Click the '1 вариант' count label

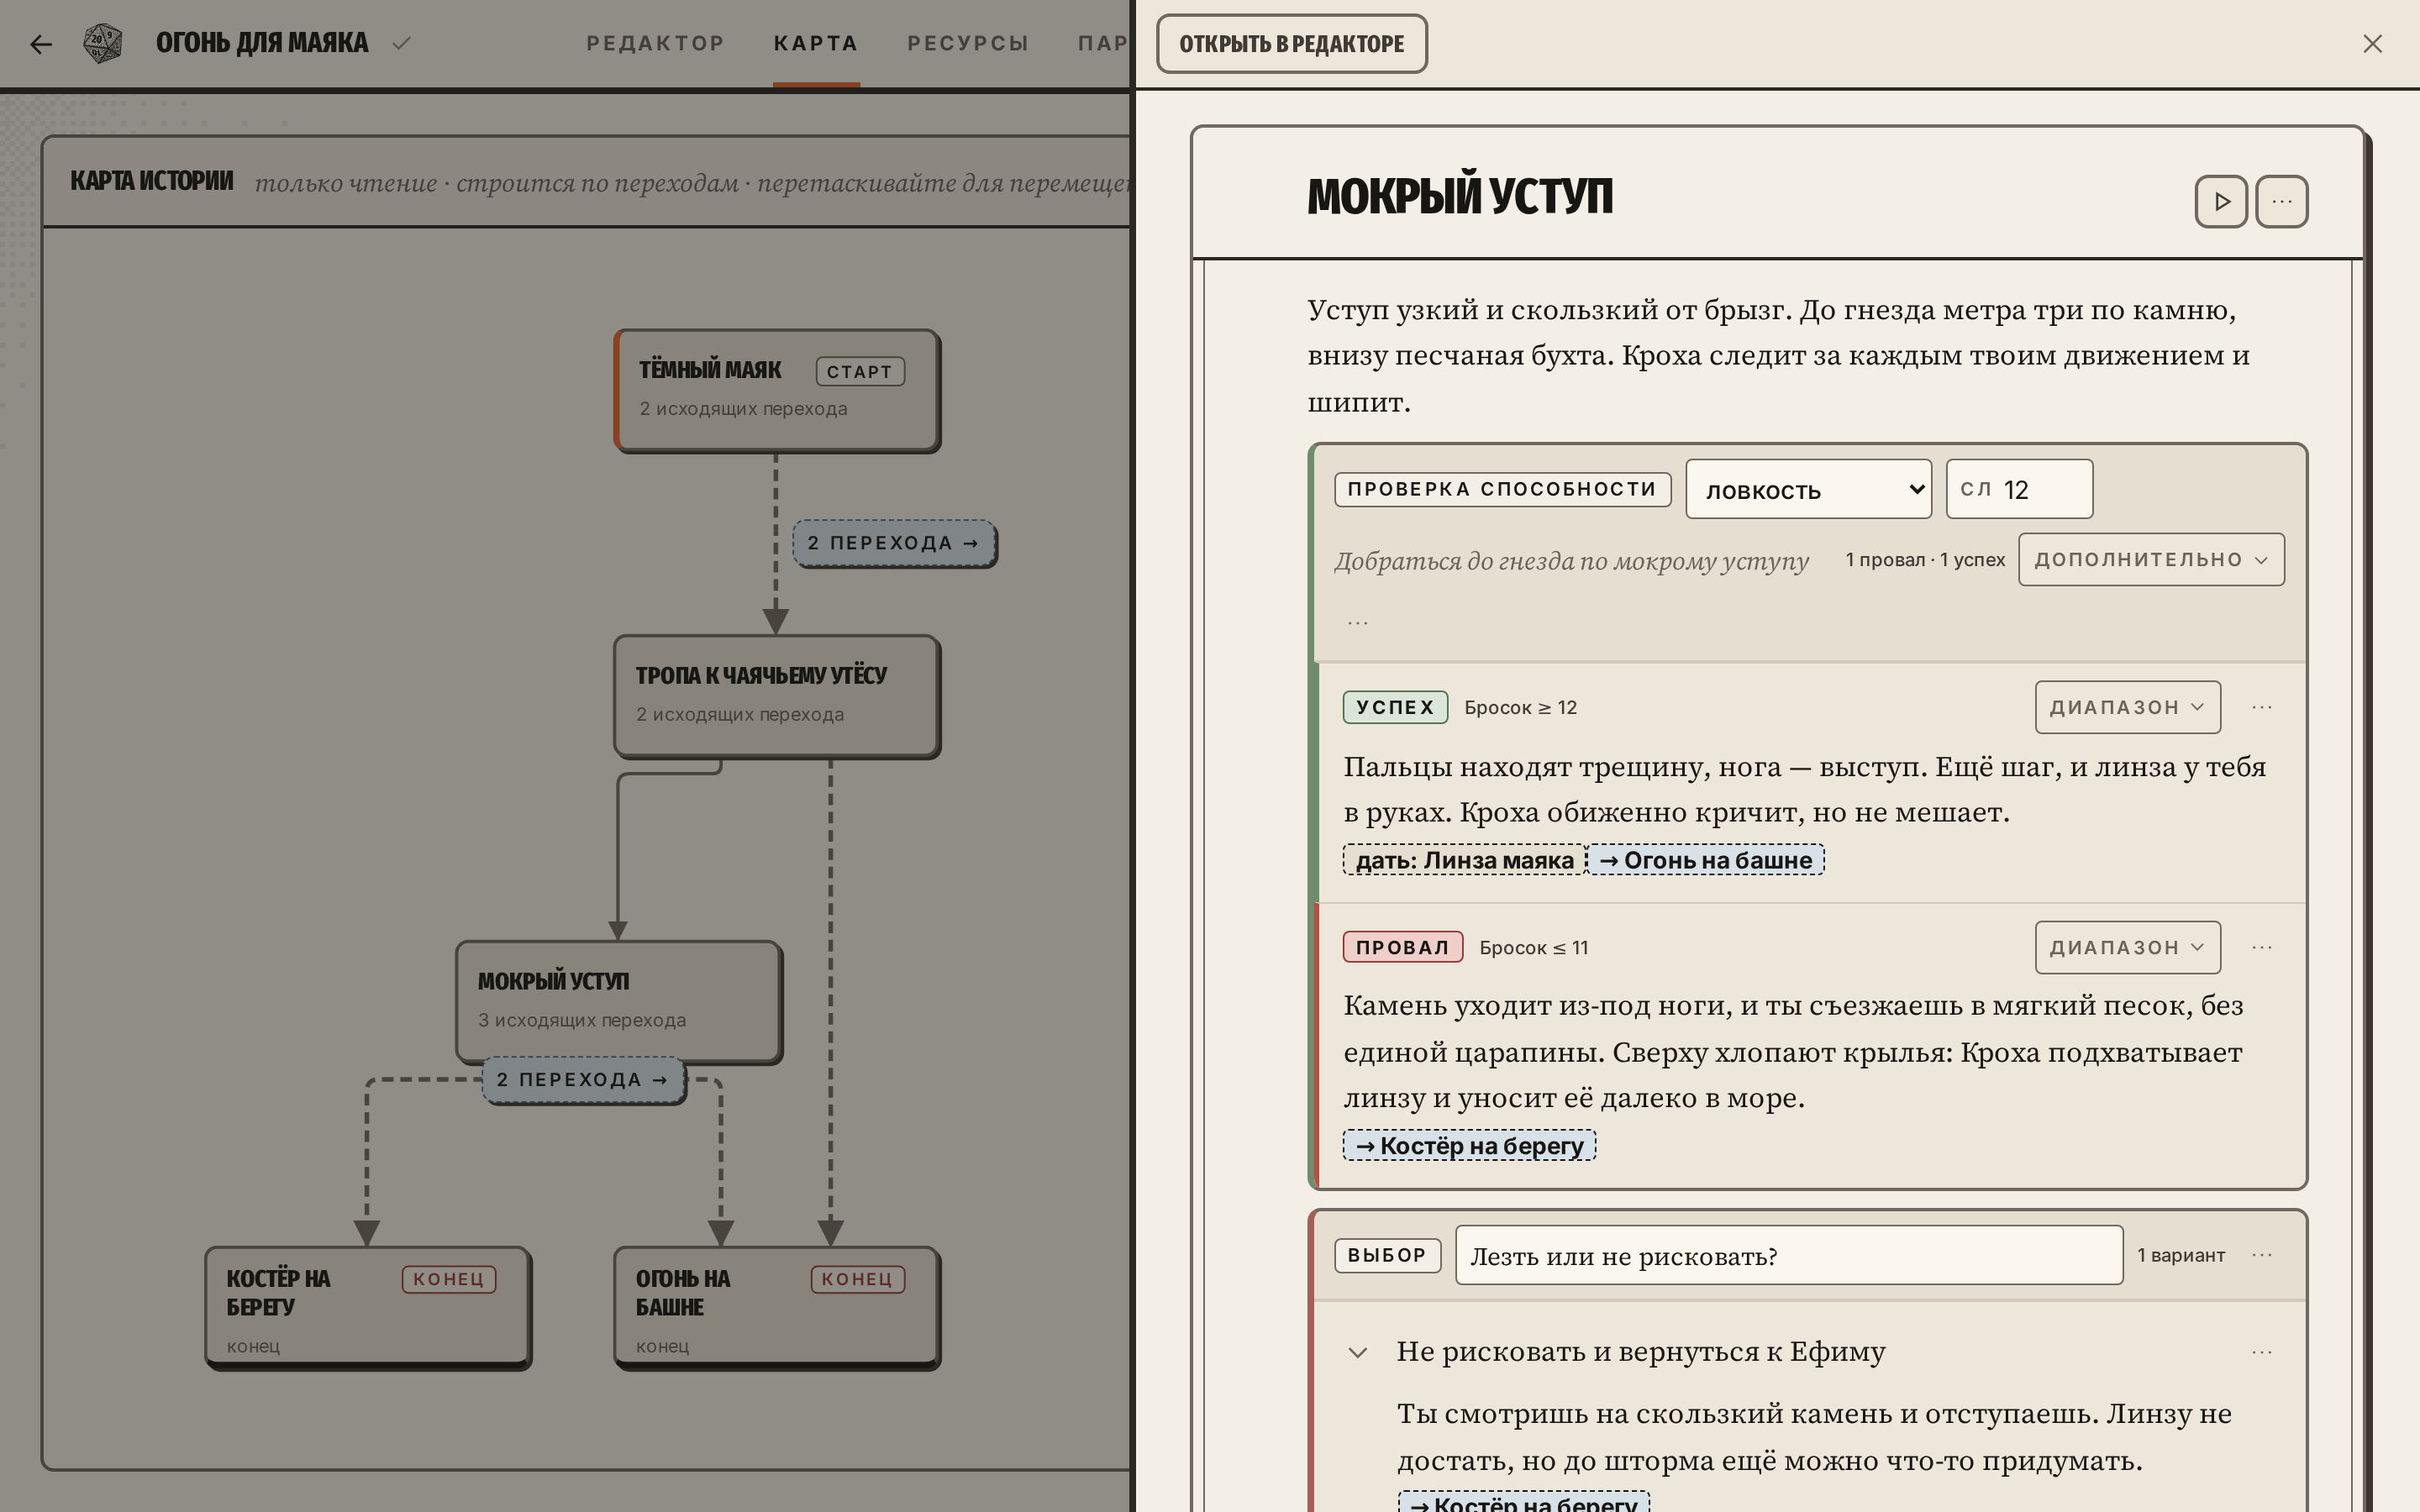pyautogui.click(x=2181, y=1255)
